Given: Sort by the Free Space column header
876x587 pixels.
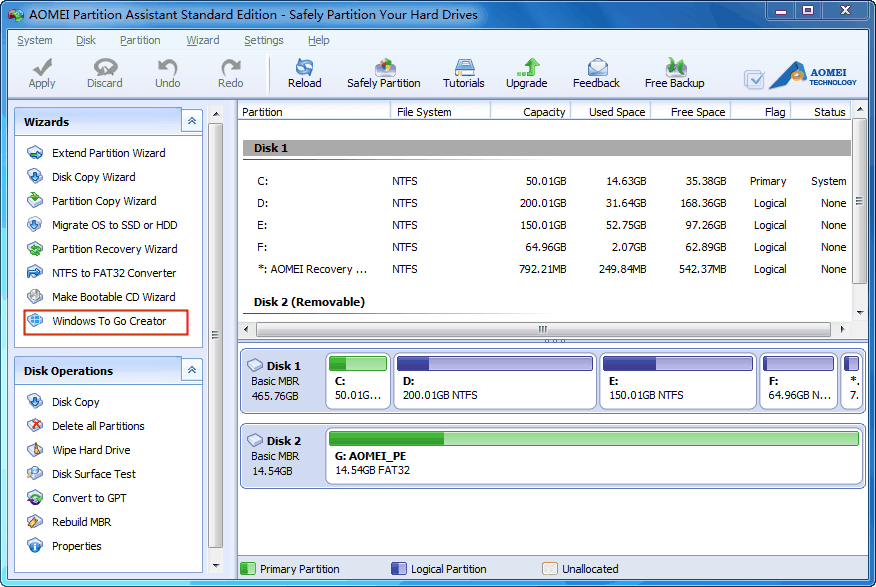Looking at the screenshot, I should click(692, 112).
